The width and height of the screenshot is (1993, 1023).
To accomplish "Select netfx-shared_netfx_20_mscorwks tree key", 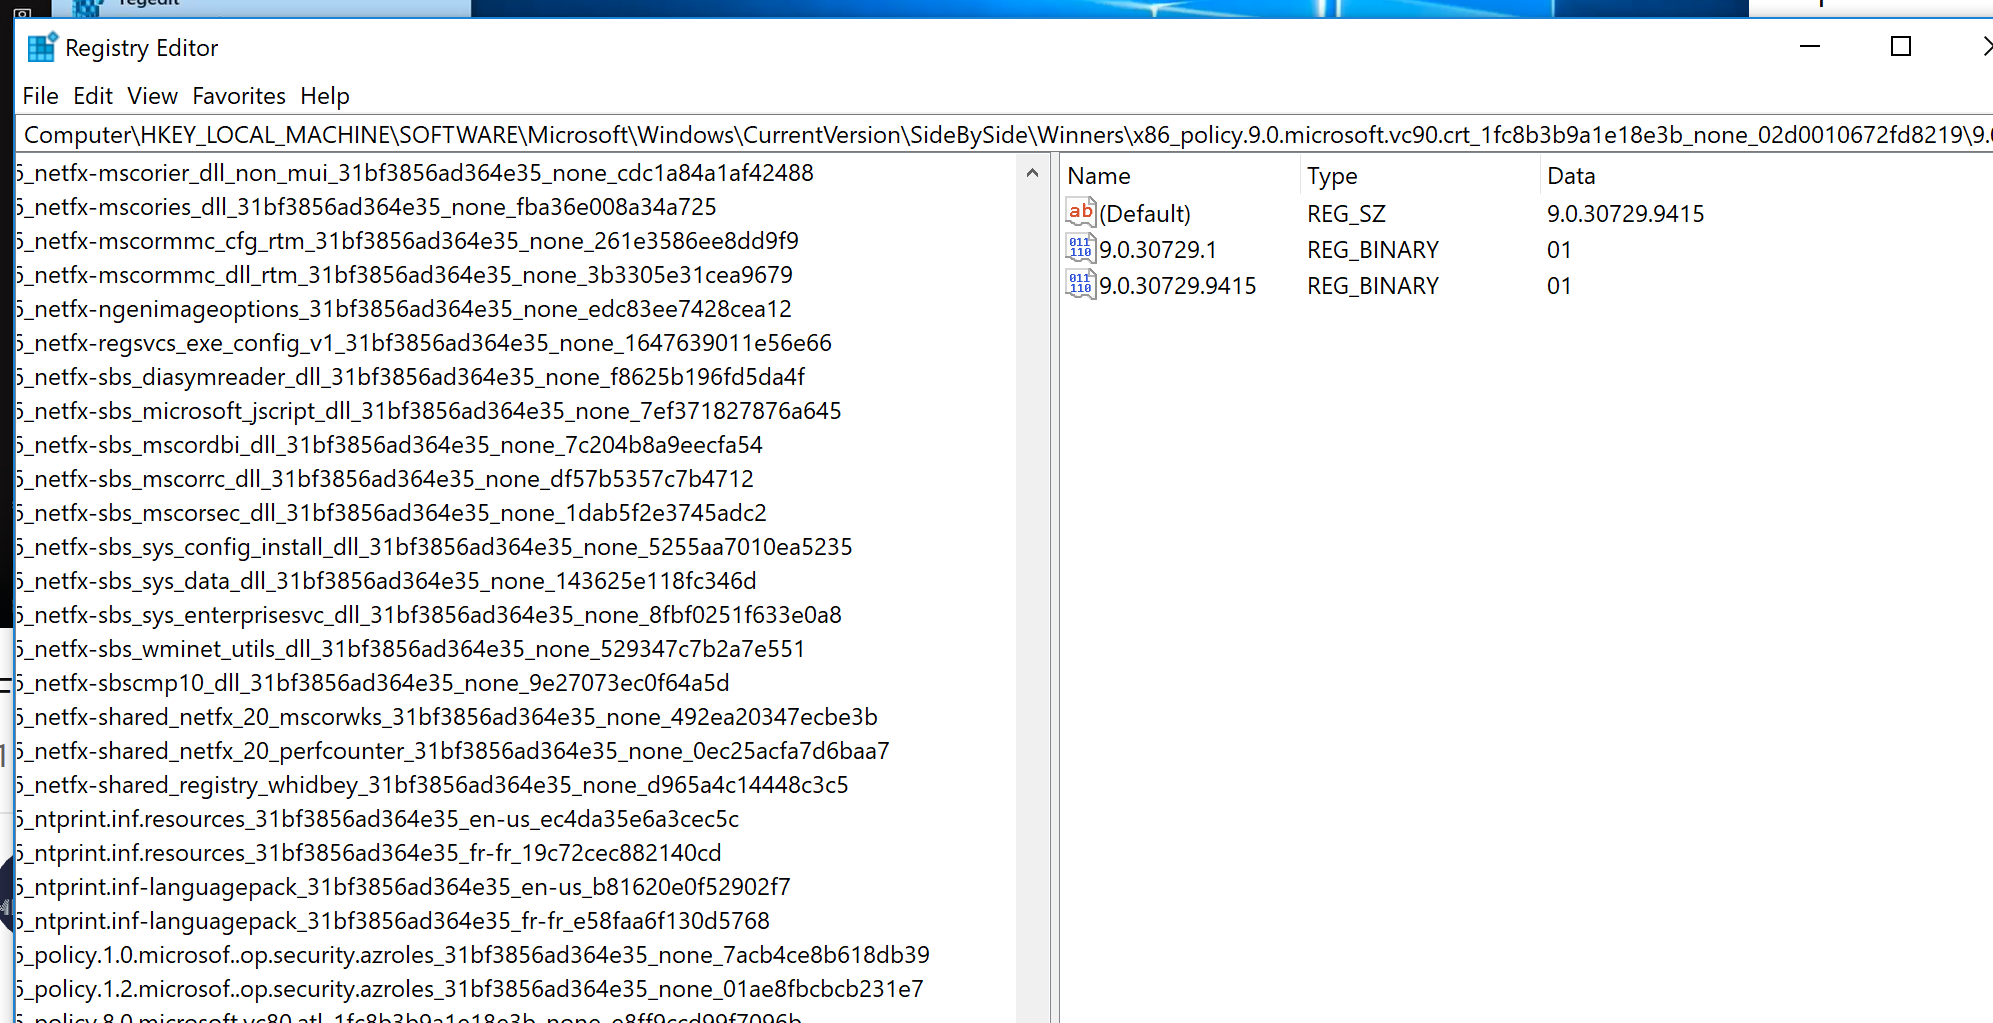I will click(x=447, y=717).
